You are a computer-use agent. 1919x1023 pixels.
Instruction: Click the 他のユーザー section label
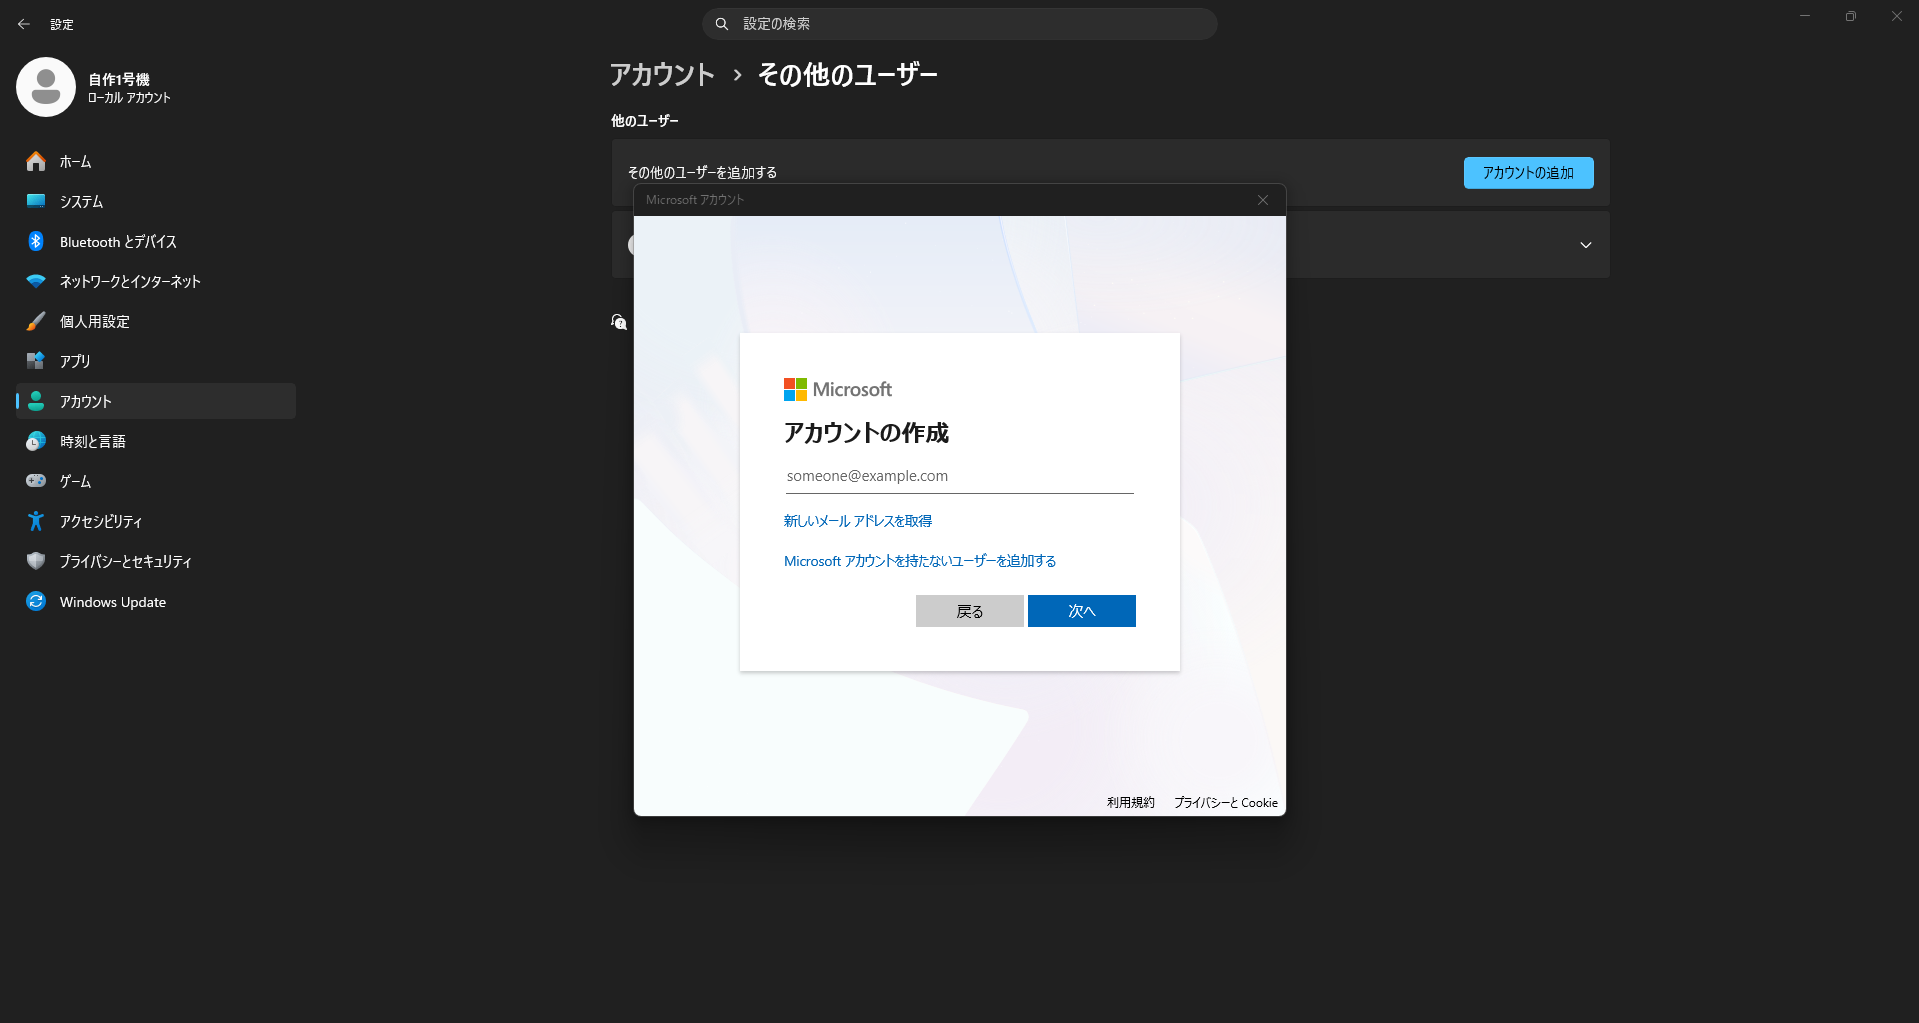[x=645, y=121]
